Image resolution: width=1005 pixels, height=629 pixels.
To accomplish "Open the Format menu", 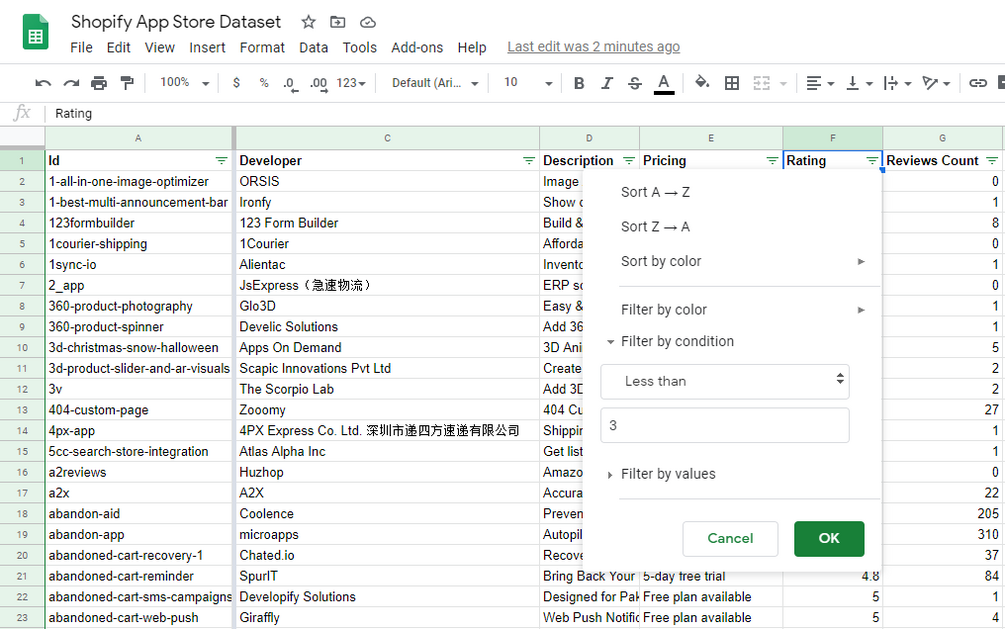I will (x=262, y=47).
